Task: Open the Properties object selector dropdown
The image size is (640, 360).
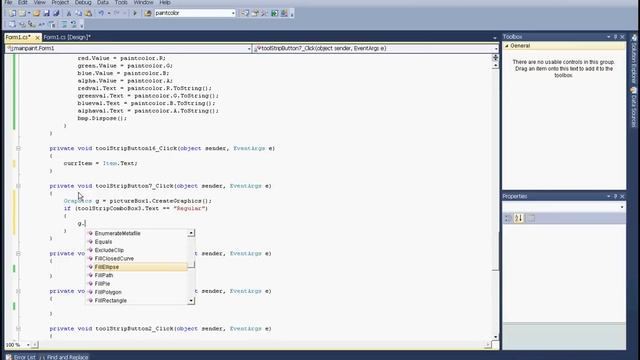Action: 622,207
